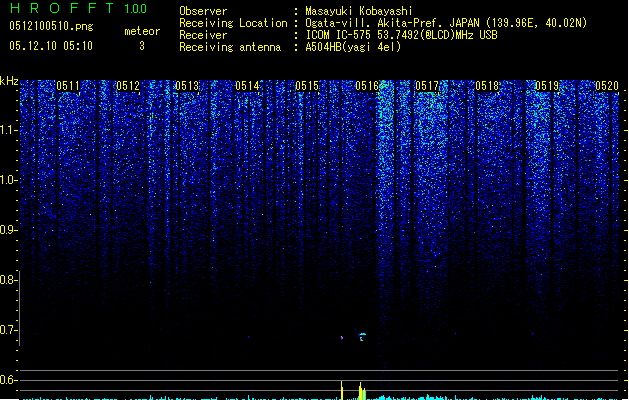Click antenna value A504HB(yagi 4el)
Viewport: 629px width, 400px height.
pos(353,47)
